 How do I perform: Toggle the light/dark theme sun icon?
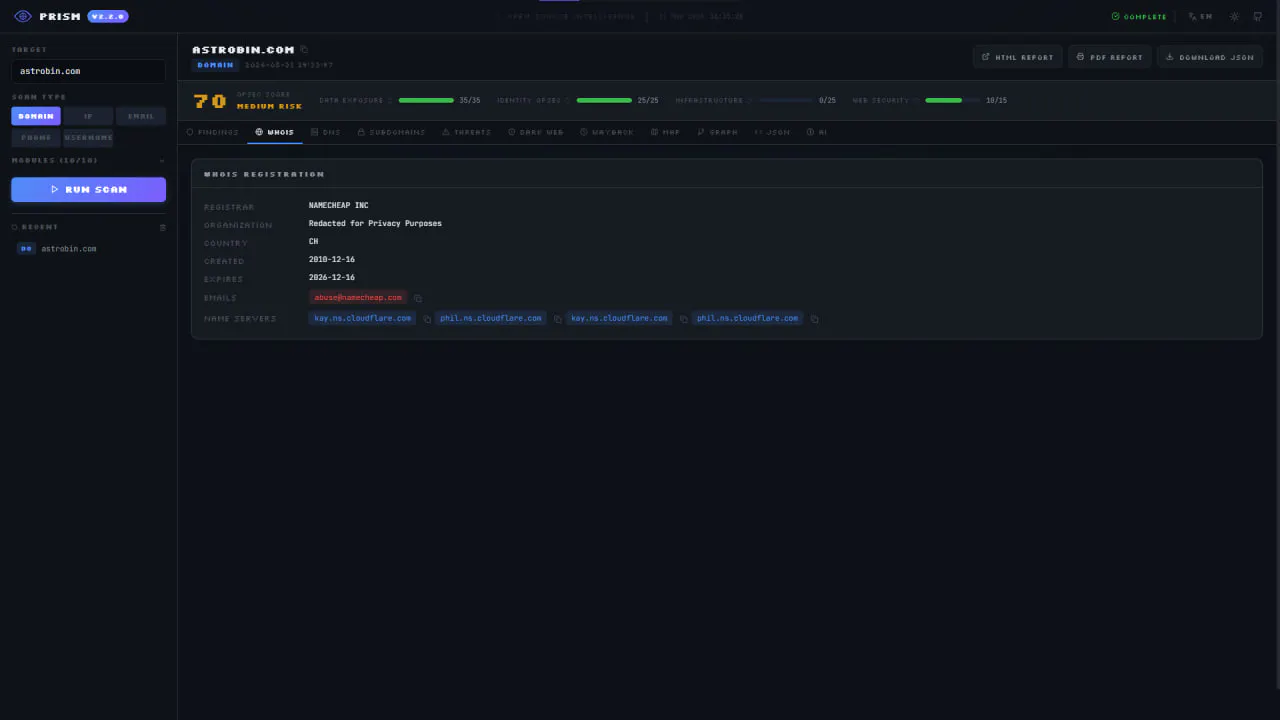[x=1235, y=16]
